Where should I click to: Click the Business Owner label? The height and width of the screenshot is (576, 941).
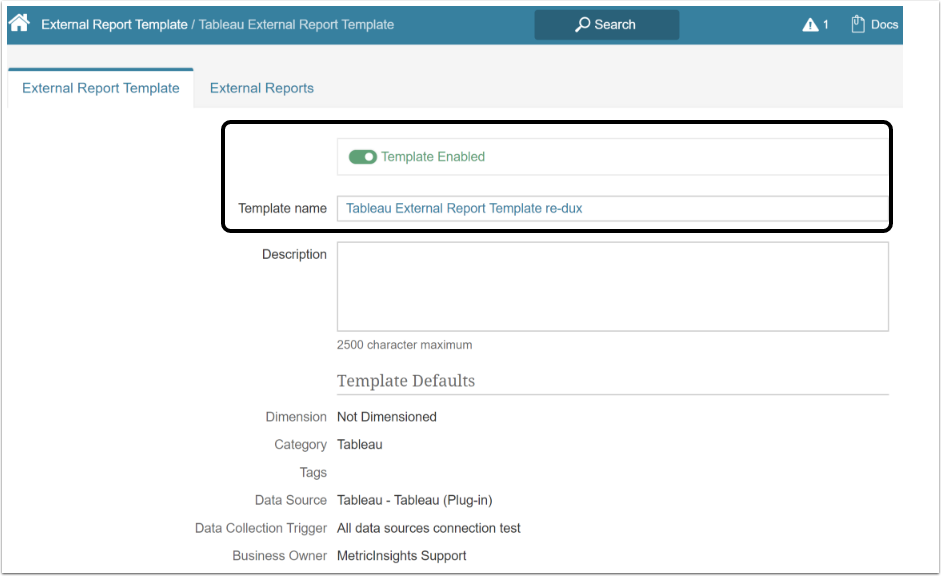pyautogui.click(x=280, y=556)
